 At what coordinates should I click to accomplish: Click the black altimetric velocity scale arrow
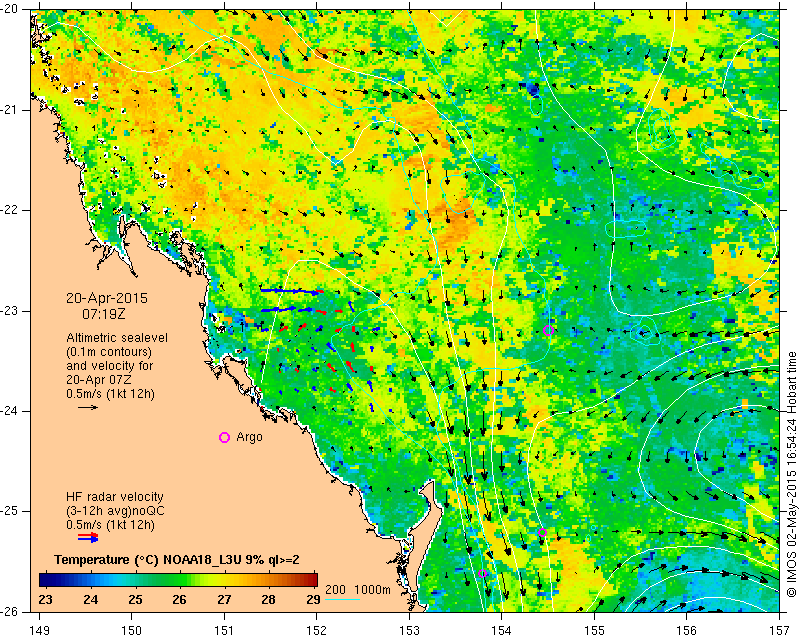pos(87,407)
